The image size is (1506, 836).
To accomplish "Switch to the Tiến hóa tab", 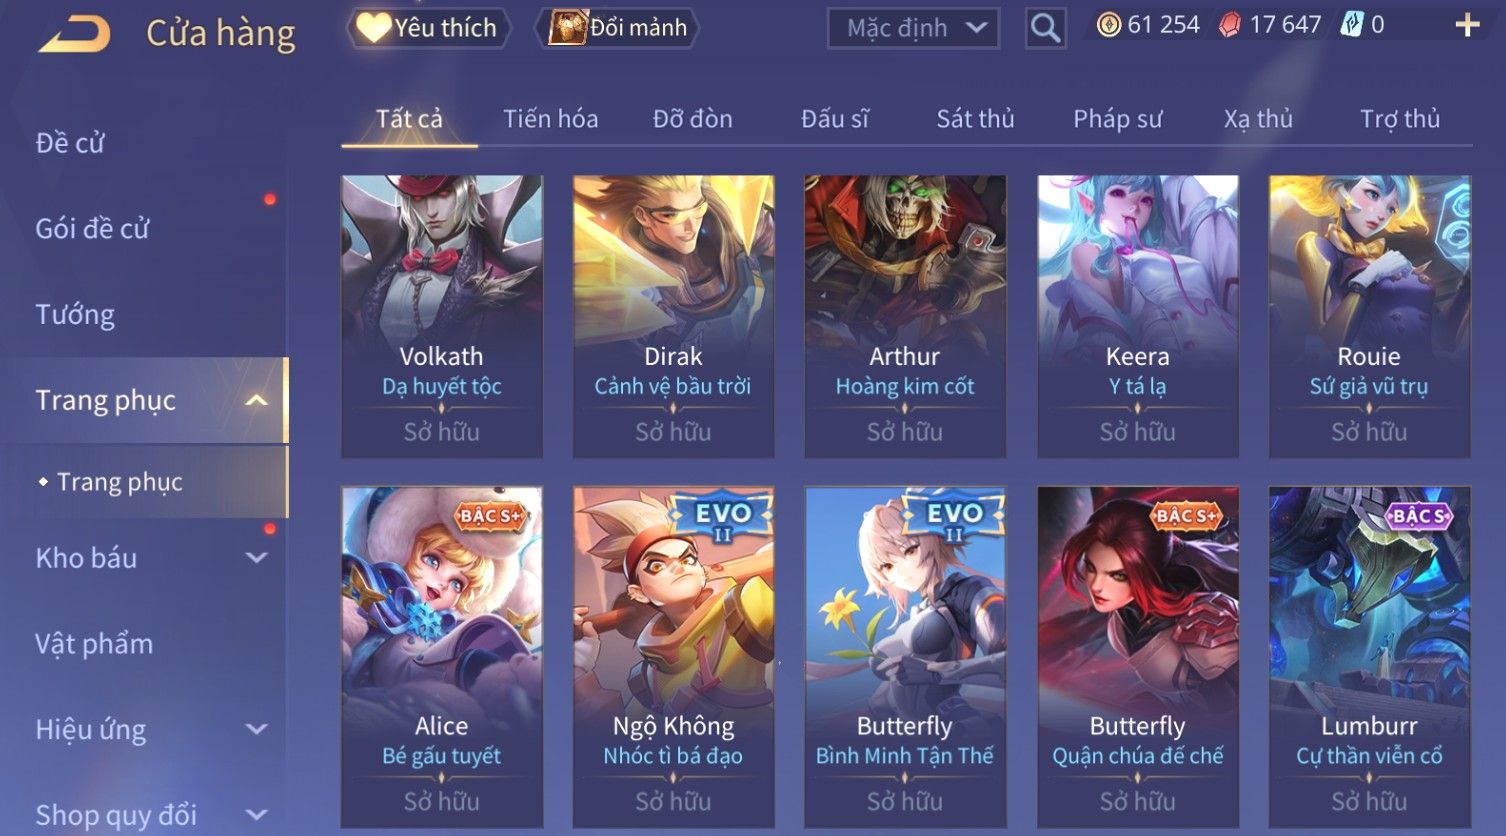I will 550,119.
